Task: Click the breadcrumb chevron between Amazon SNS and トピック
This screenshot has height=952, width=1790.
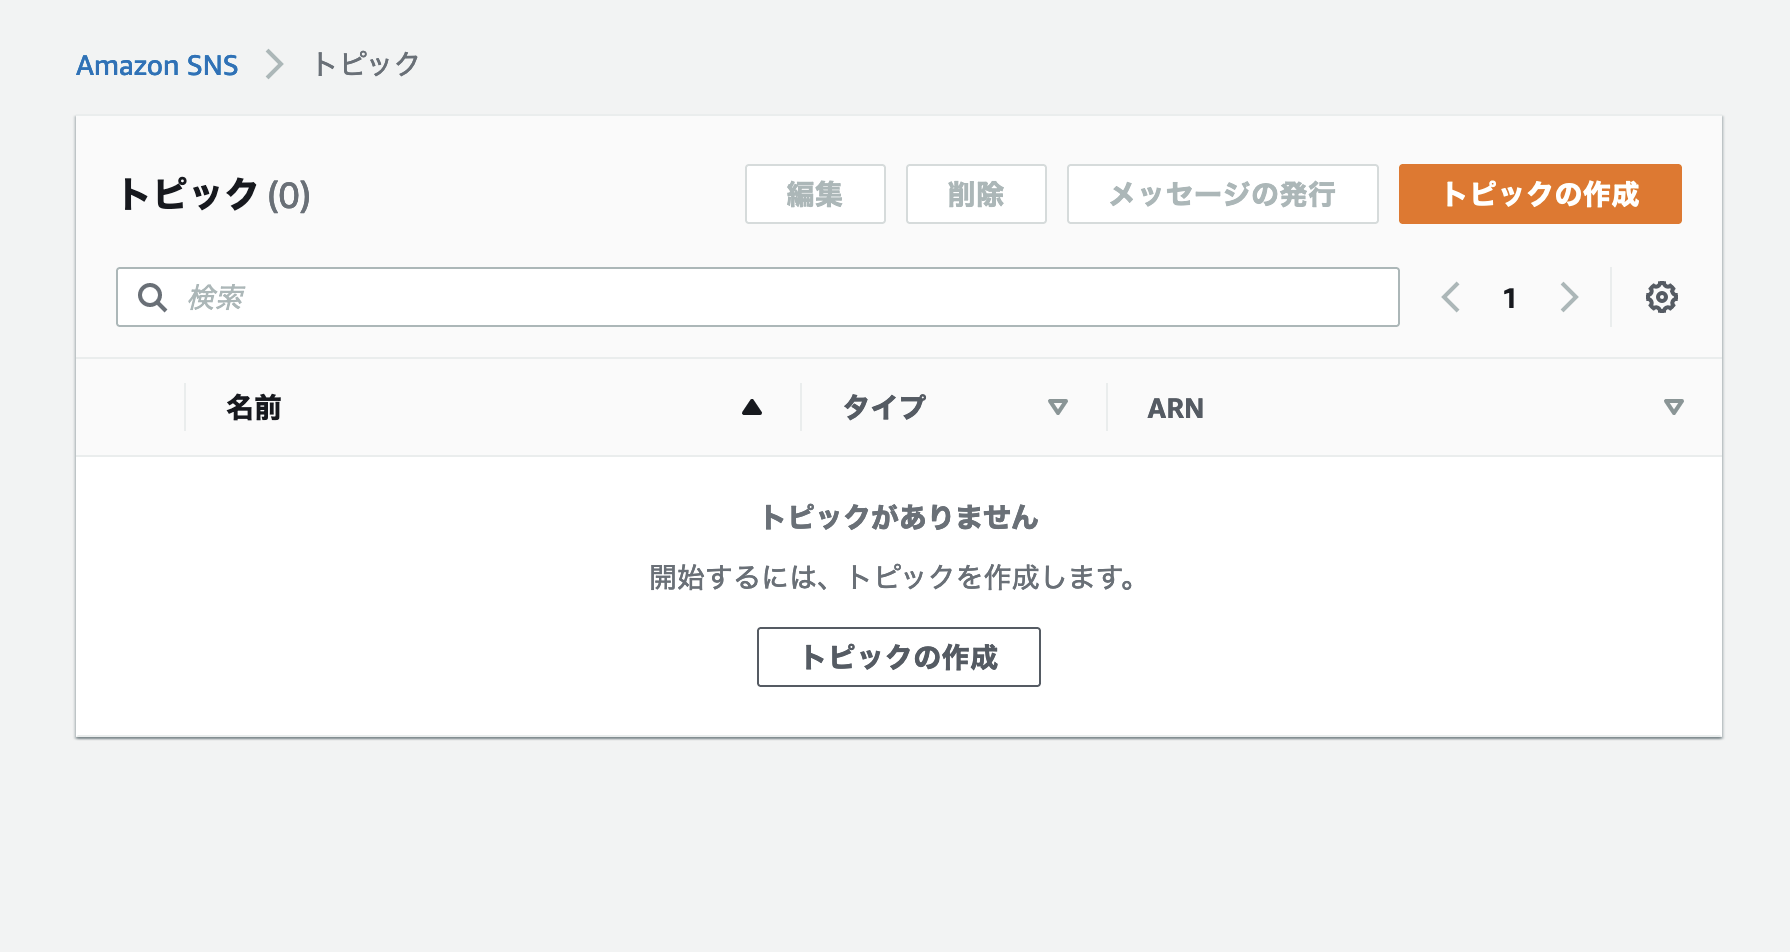Action: (272, 64)
